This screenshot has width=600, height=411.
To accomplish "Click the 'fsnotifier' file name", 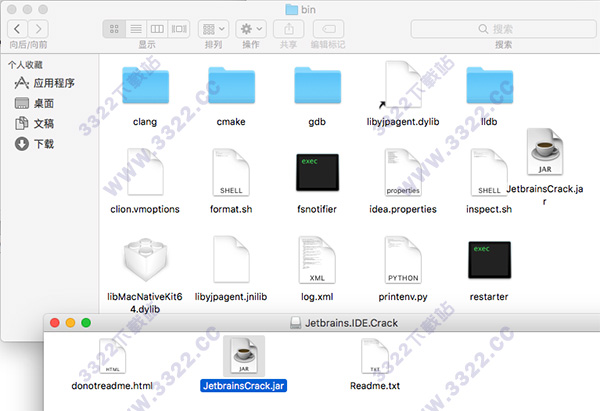I will [317, 209].
